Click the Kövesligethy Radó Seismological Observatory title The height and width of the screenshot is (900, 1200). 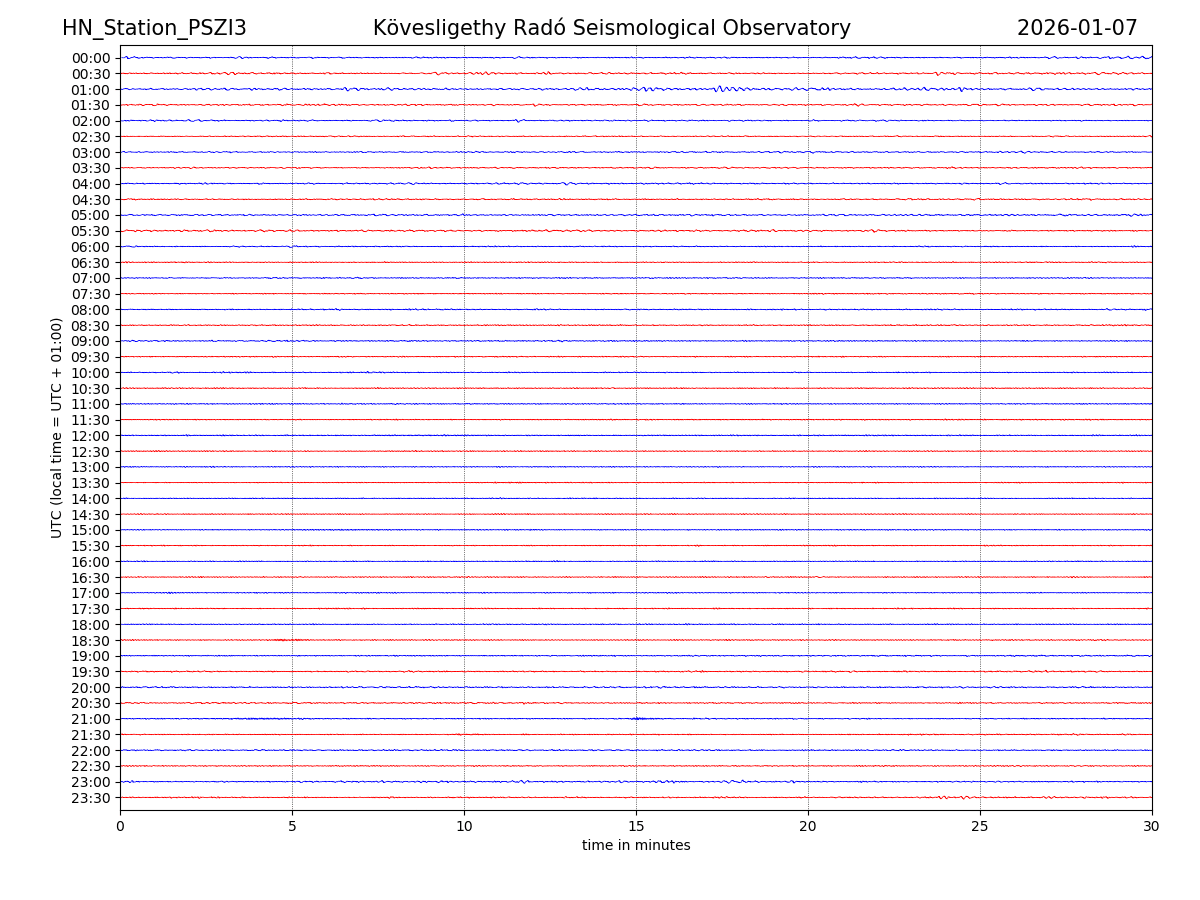point(611,29)
